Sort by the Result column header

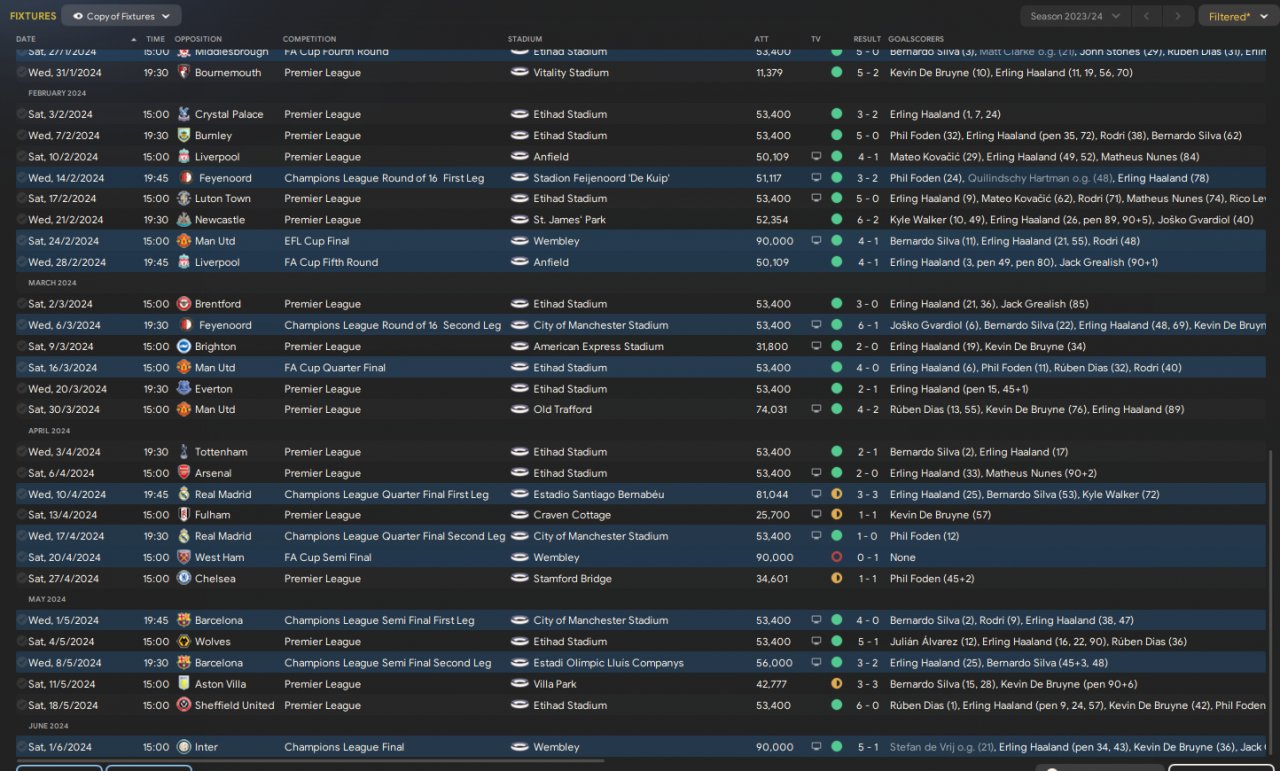867,39
